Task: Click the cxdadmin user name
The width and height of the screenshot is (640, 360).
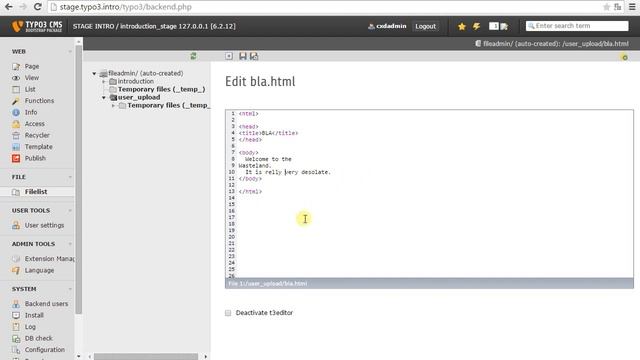Action: click(391, 26)
